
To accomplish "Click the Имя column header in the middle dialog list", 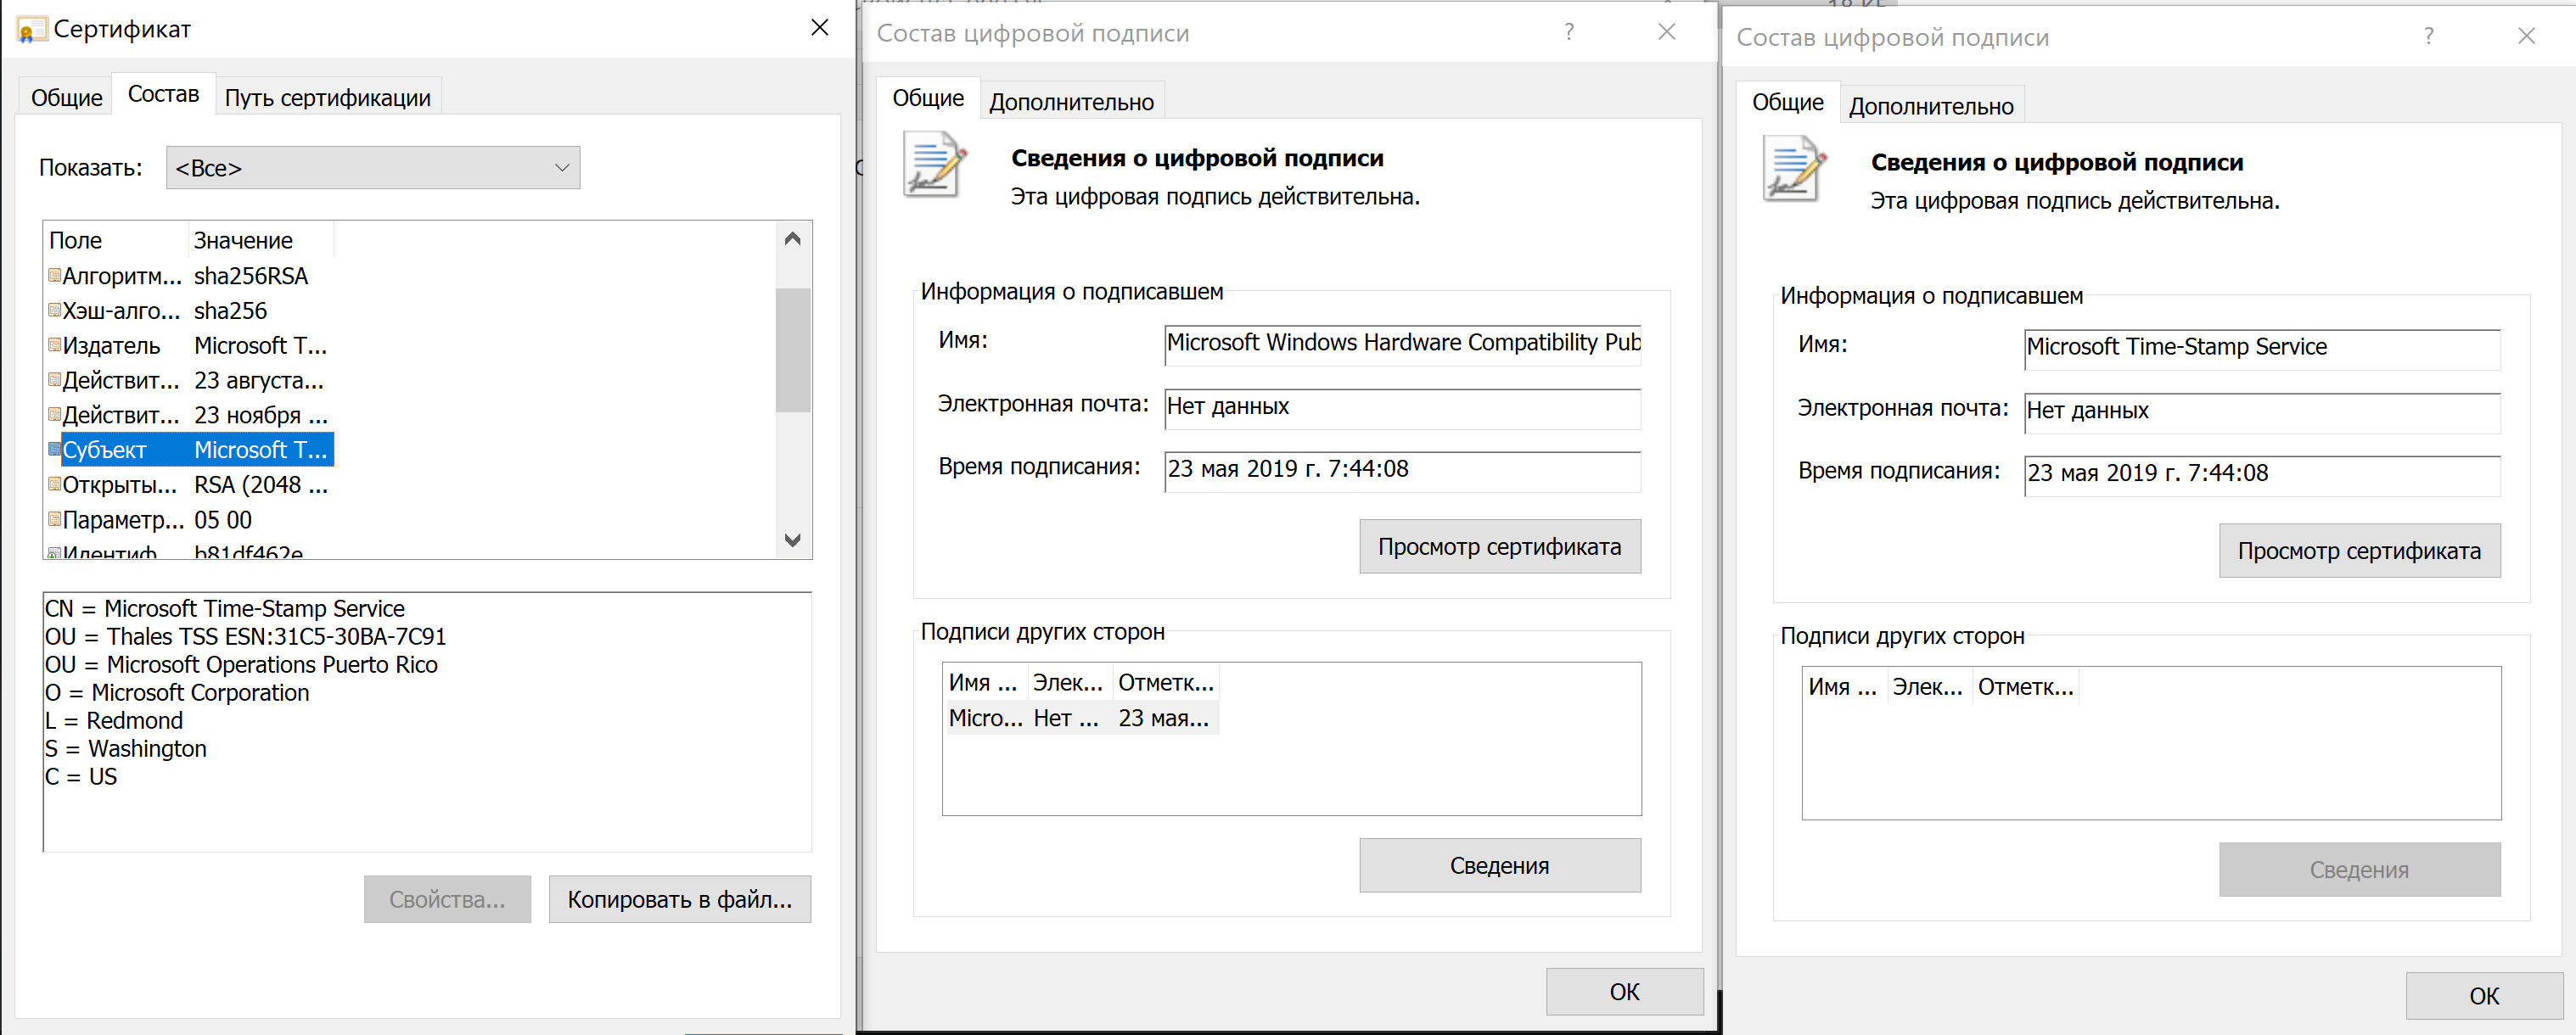I will pyautogui.click(x=984, y=683).
